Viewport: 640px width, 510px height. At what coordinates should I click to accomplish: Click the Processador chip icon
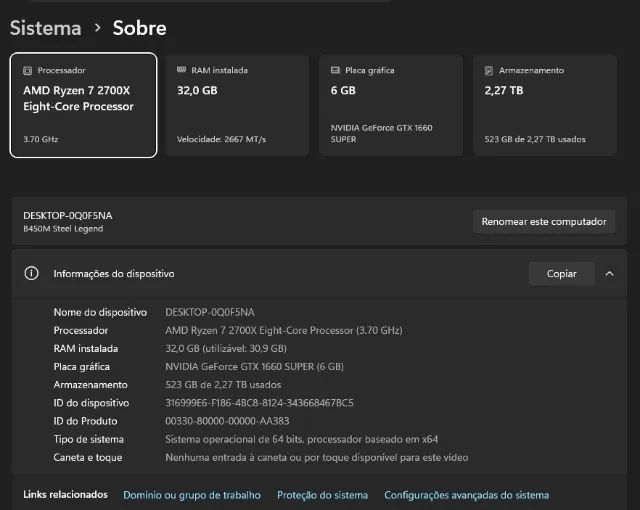point(27,71)
